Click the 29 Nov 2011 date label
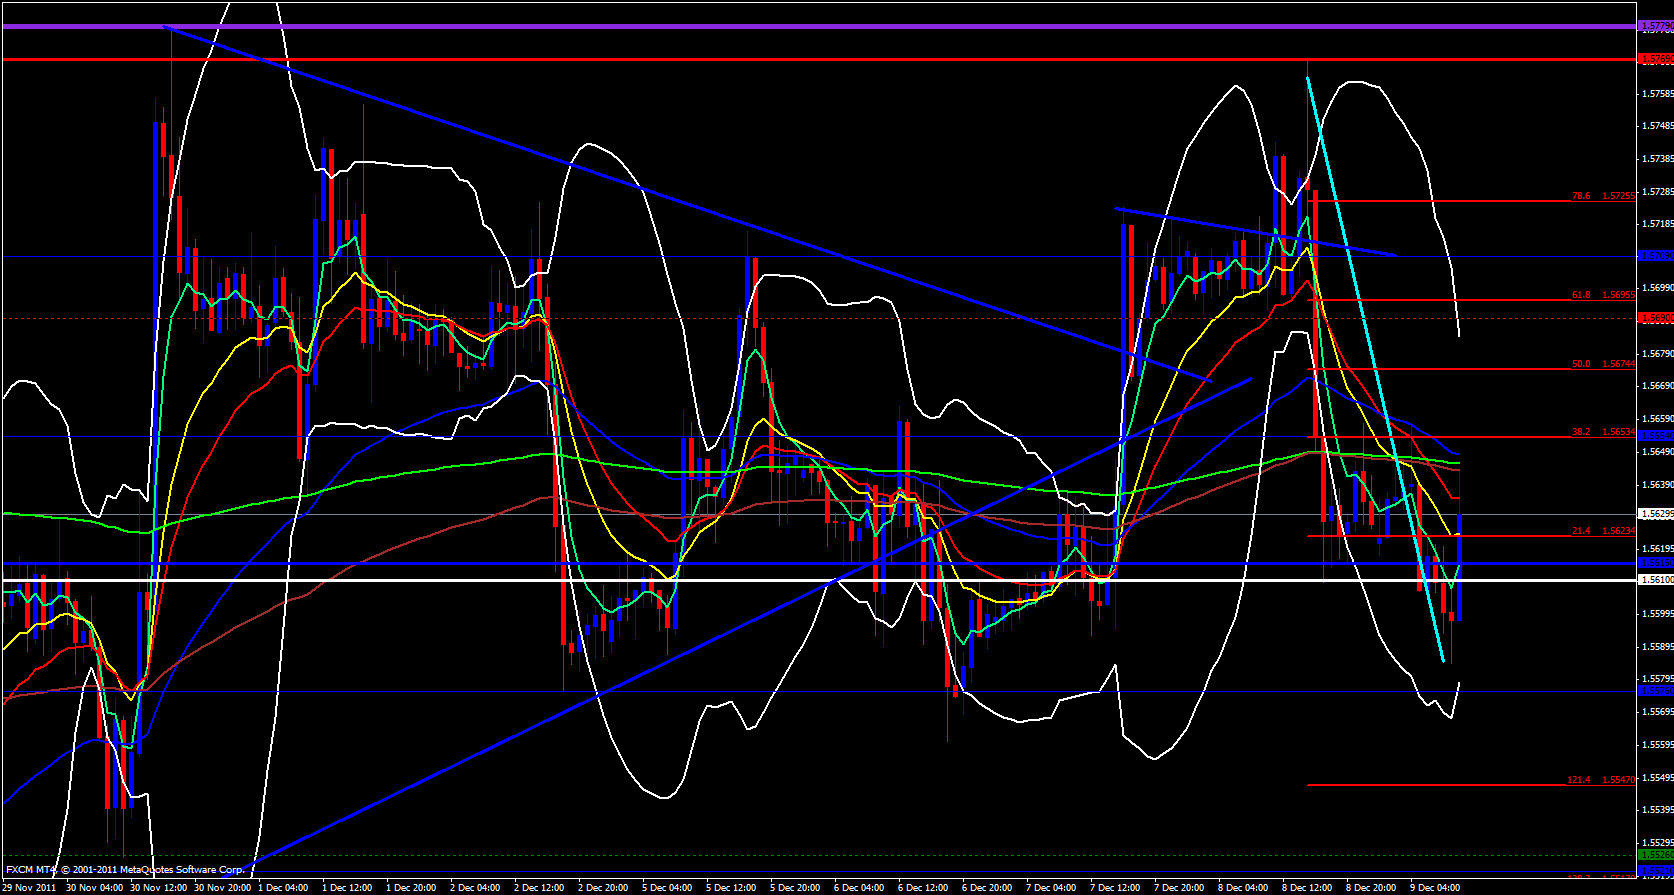Image resolution: width=1674 pixels, height=895 pixels. pos(30,887)
